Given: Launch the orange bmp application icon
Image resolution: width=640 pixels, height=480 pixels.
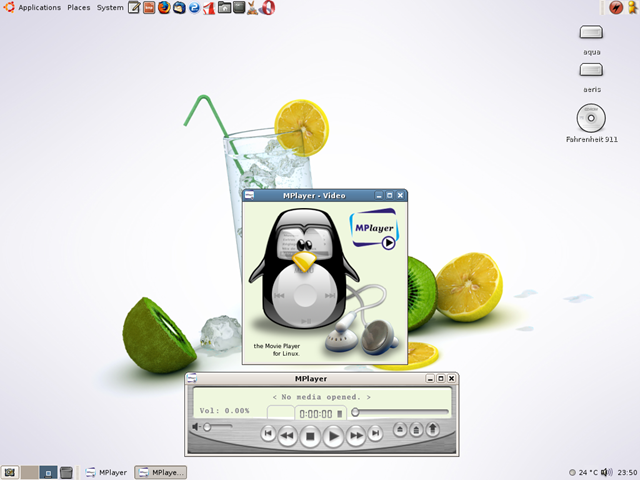Looking at the screenshot, I should click(149, 7).
